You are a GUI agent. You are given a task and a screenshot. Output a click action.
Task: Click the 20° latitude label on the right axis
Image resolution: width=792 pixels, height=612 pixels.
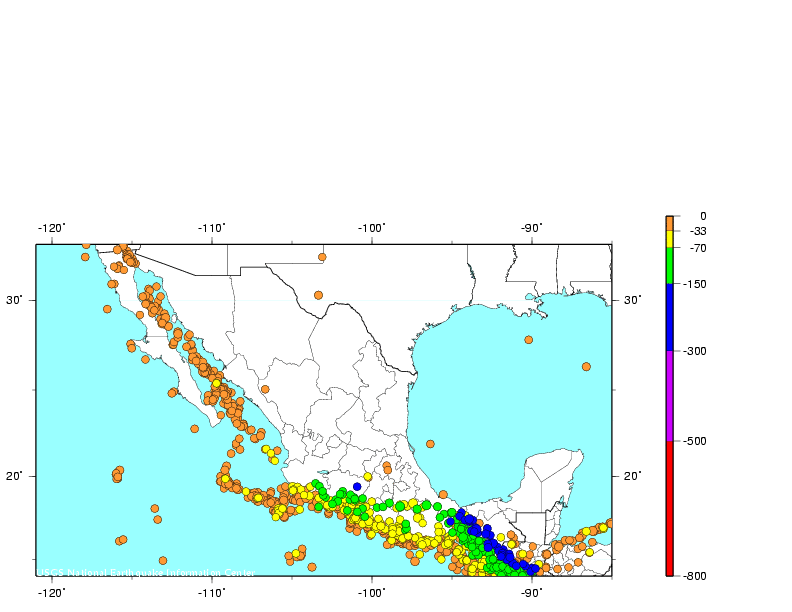tap(631, 476)
